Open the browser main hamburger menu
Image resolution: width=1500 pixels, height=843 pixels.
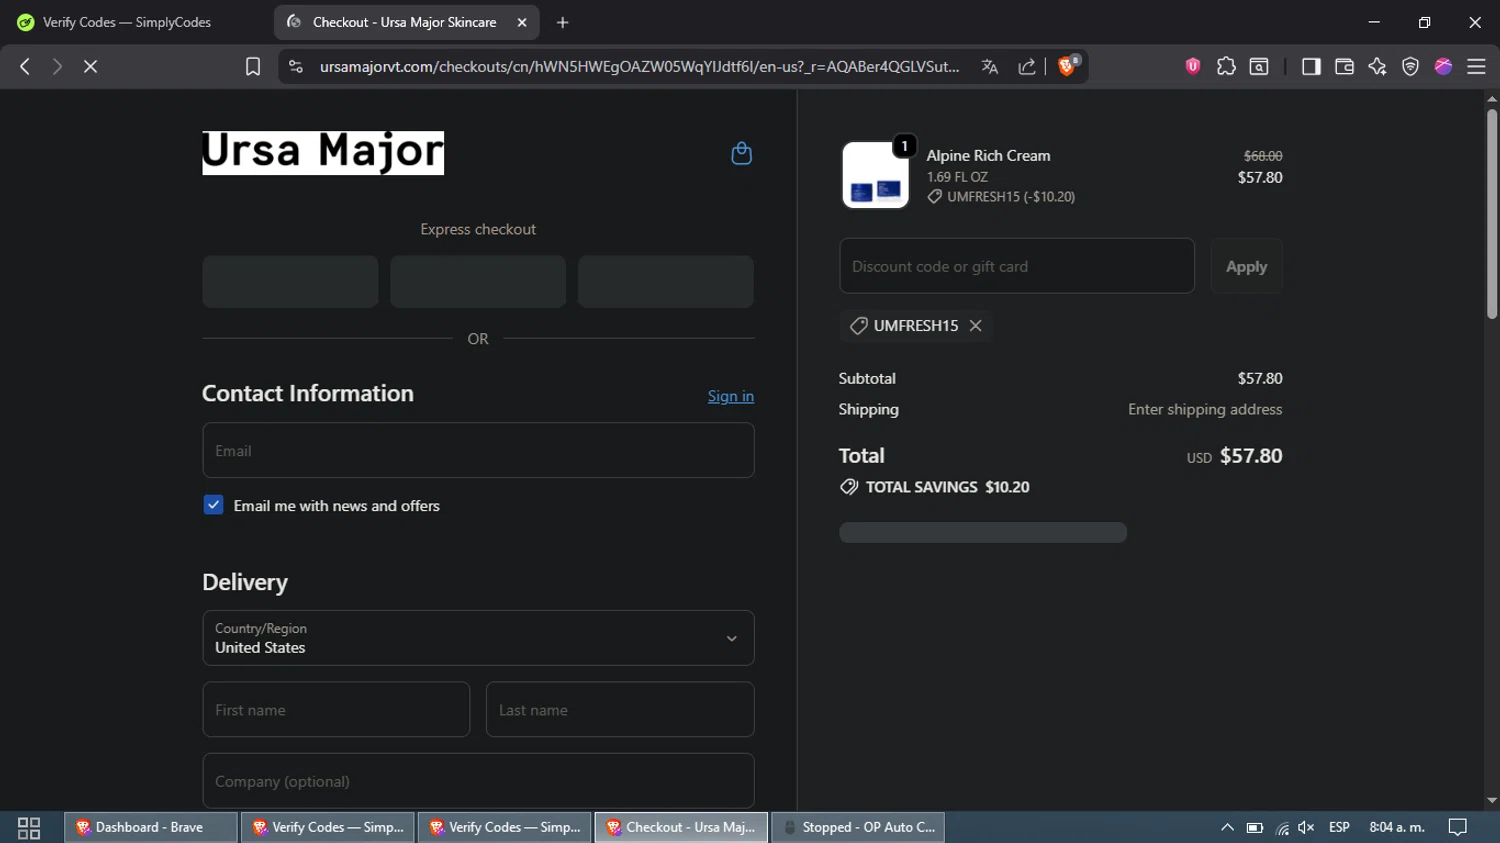[x=1476, y=66]
